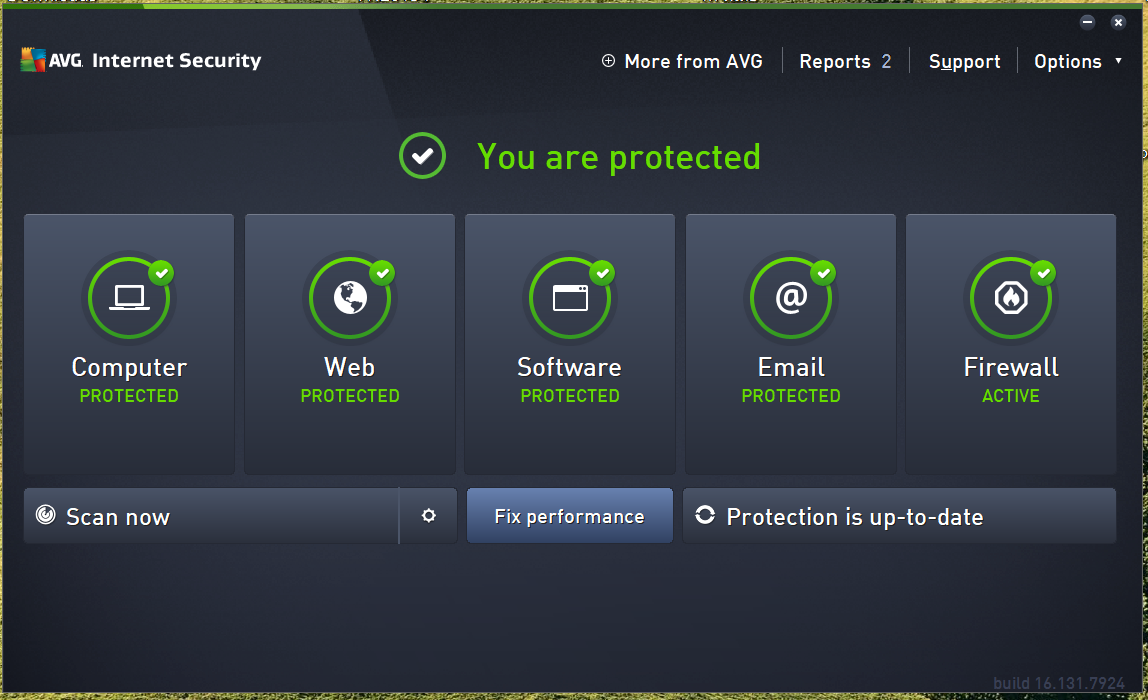The image size is (1148, 700).
Task: Open Software protection window icon
Action: (569, 297)
